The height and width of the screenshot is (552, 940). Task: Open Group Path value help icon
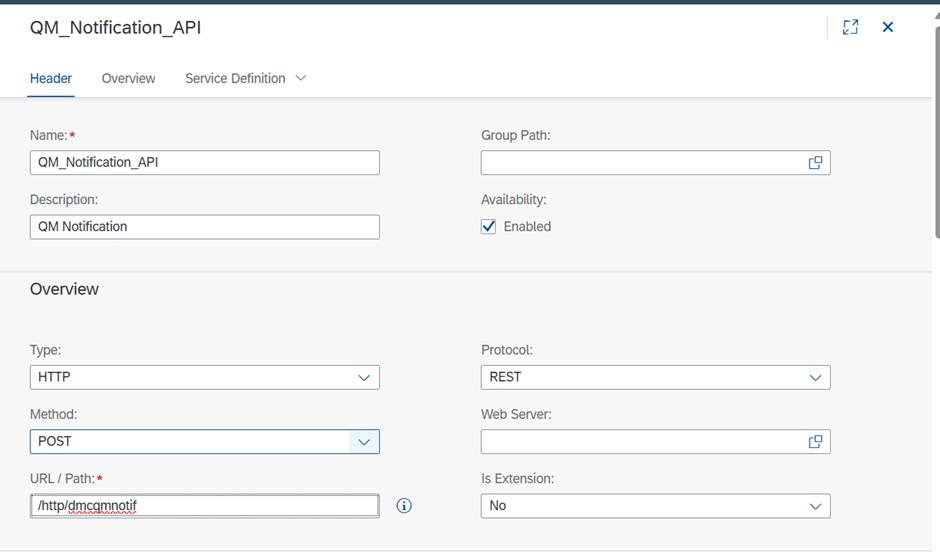click(815, 162)
